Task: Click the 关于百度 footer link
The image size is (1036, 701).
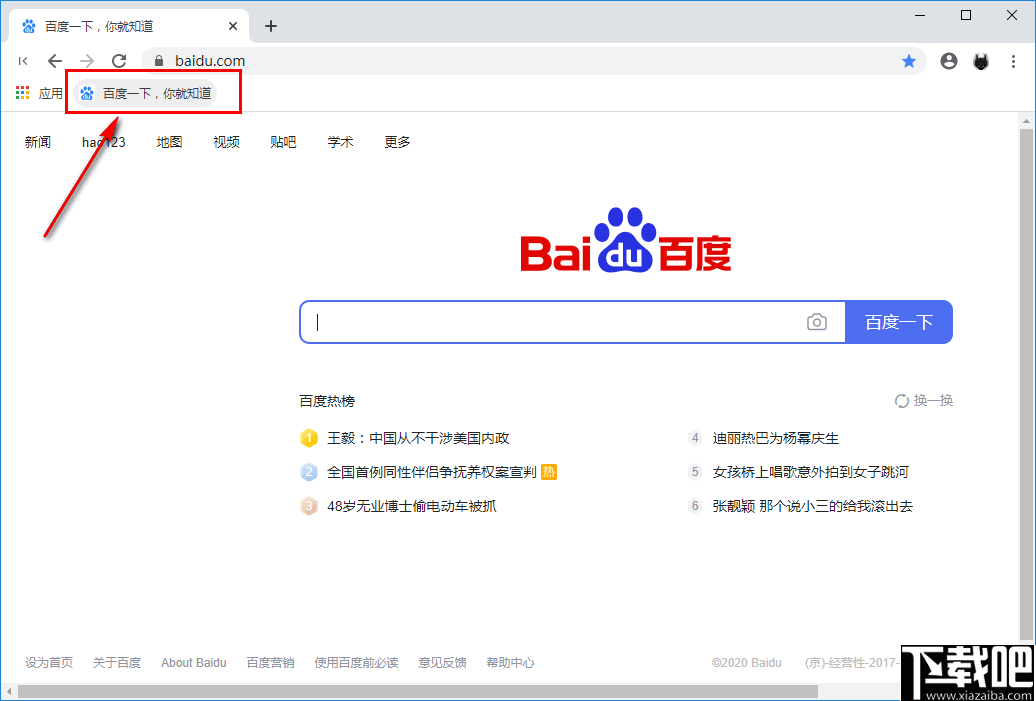Action: click(x=117, y=663)
